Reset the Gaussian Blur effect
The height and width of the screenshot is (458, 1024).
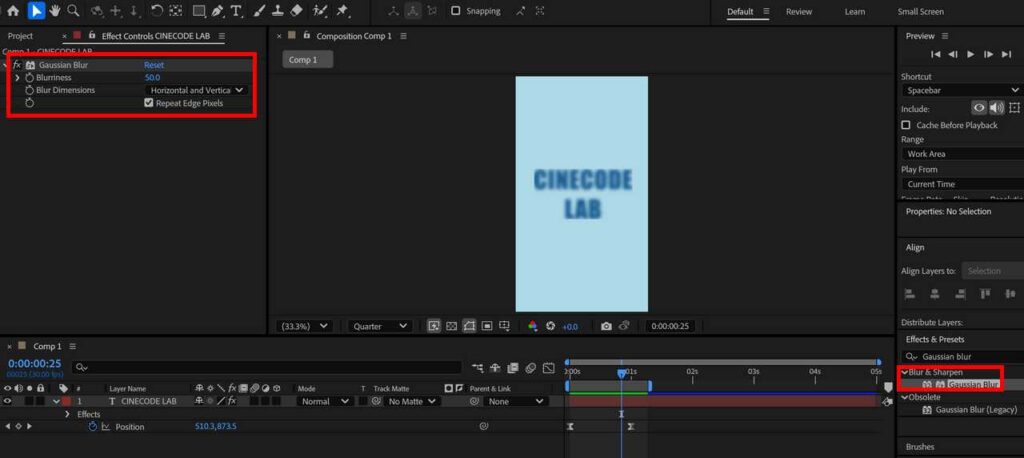pyautogui.click(x=154, y=65)
